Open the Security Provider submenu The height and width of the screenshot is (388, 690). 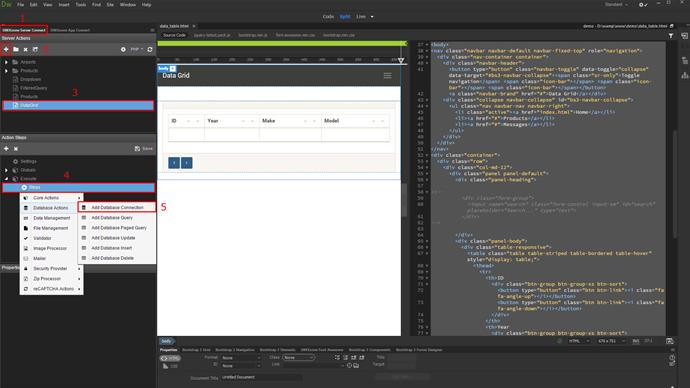[x=51, y=269]
